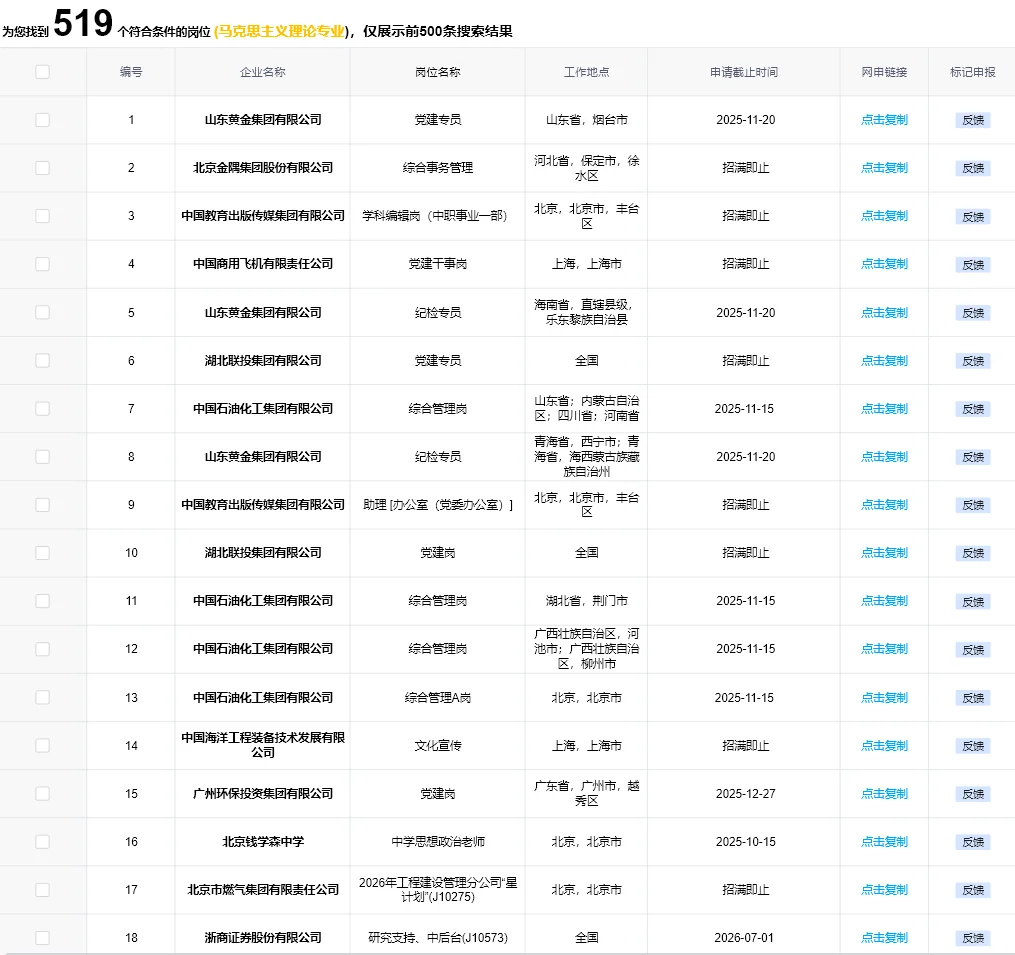Click position name 文化宣传
The image size is (1015, 955).
pyautogui.click(x=438, y=745)
